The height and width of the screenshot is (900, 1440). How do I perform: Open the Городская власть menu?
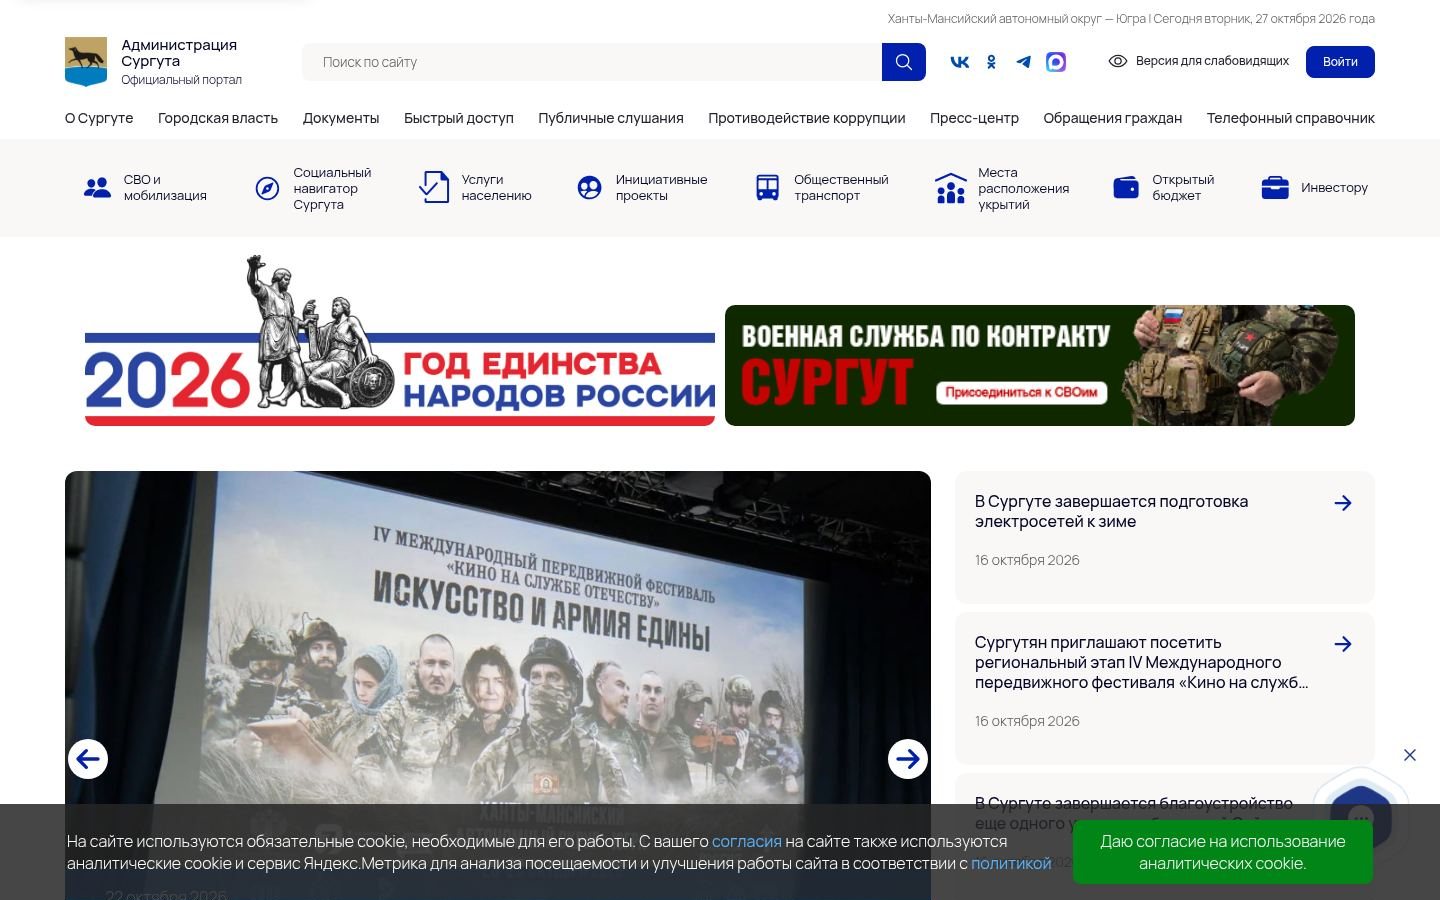(x=218, y=118)
